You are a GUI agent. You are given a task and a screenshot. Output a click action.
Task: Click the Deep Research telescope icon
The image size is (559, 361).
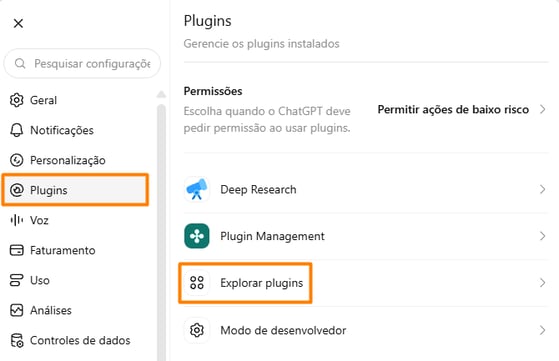point(197,189)
